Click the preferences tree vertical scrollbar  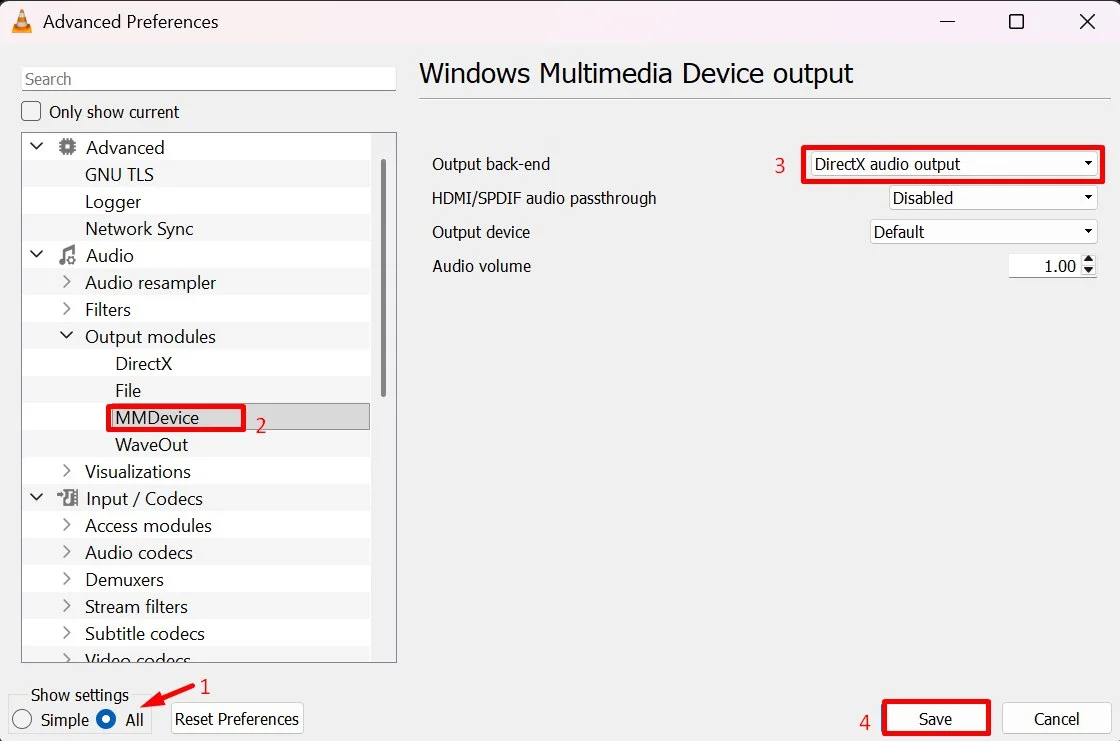tap(384, 277)
